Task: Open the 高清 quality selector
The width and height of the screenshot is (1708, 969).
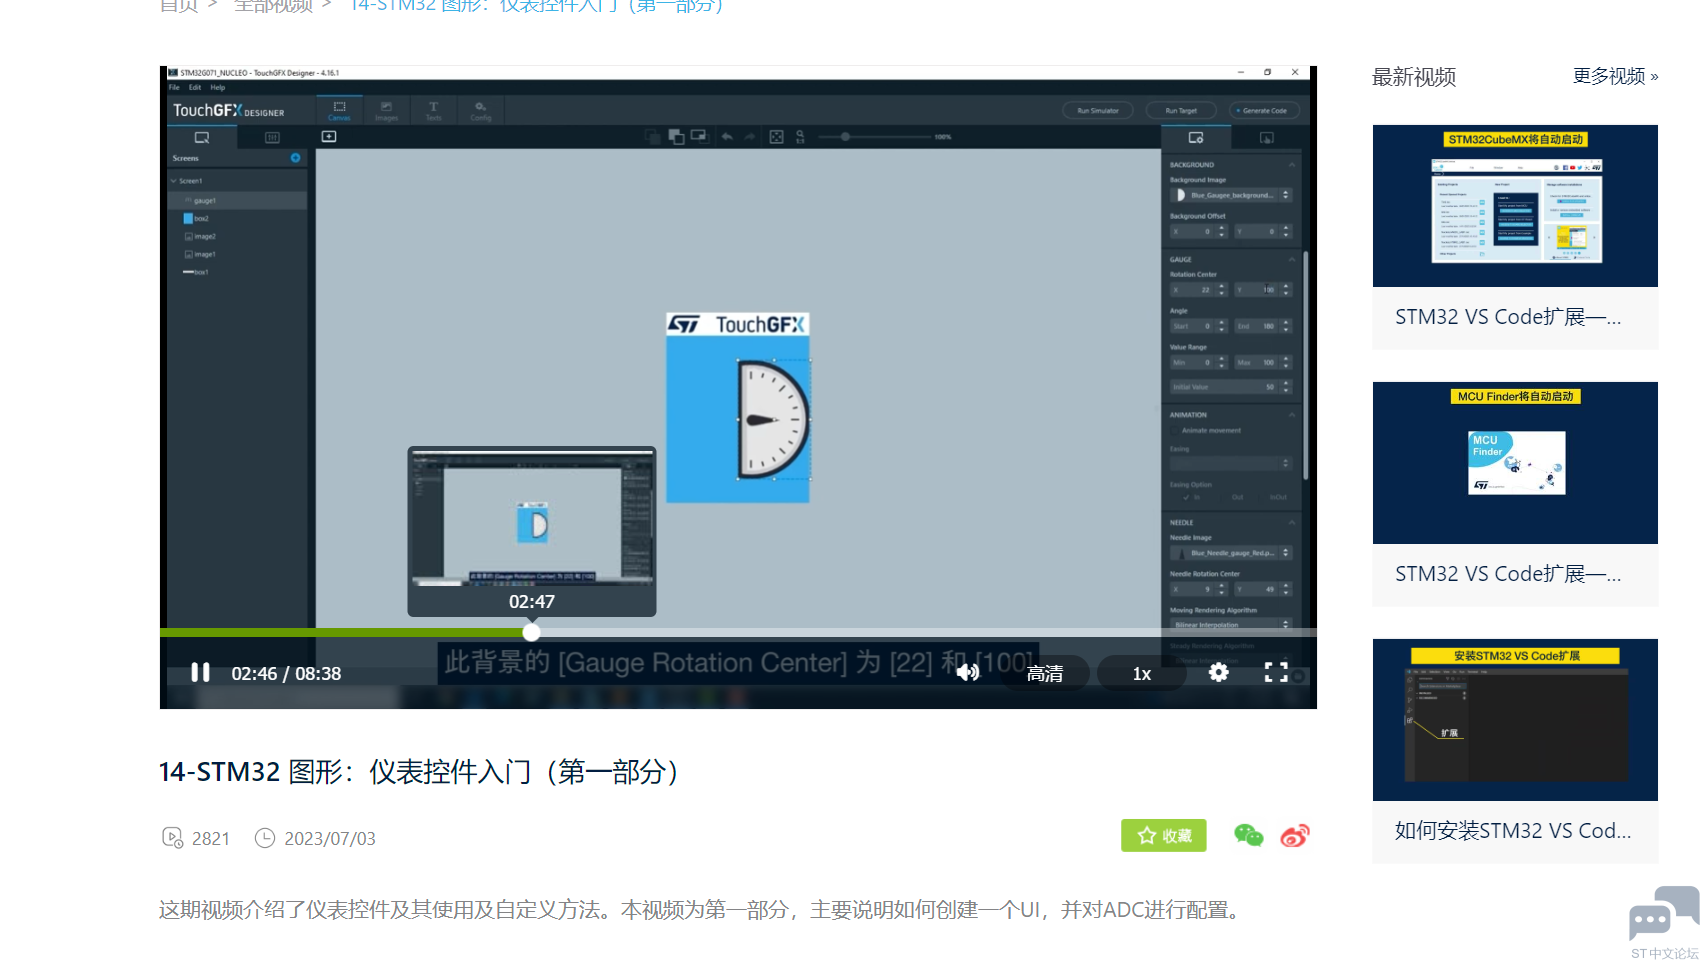Action: (x=1045, y=673)
